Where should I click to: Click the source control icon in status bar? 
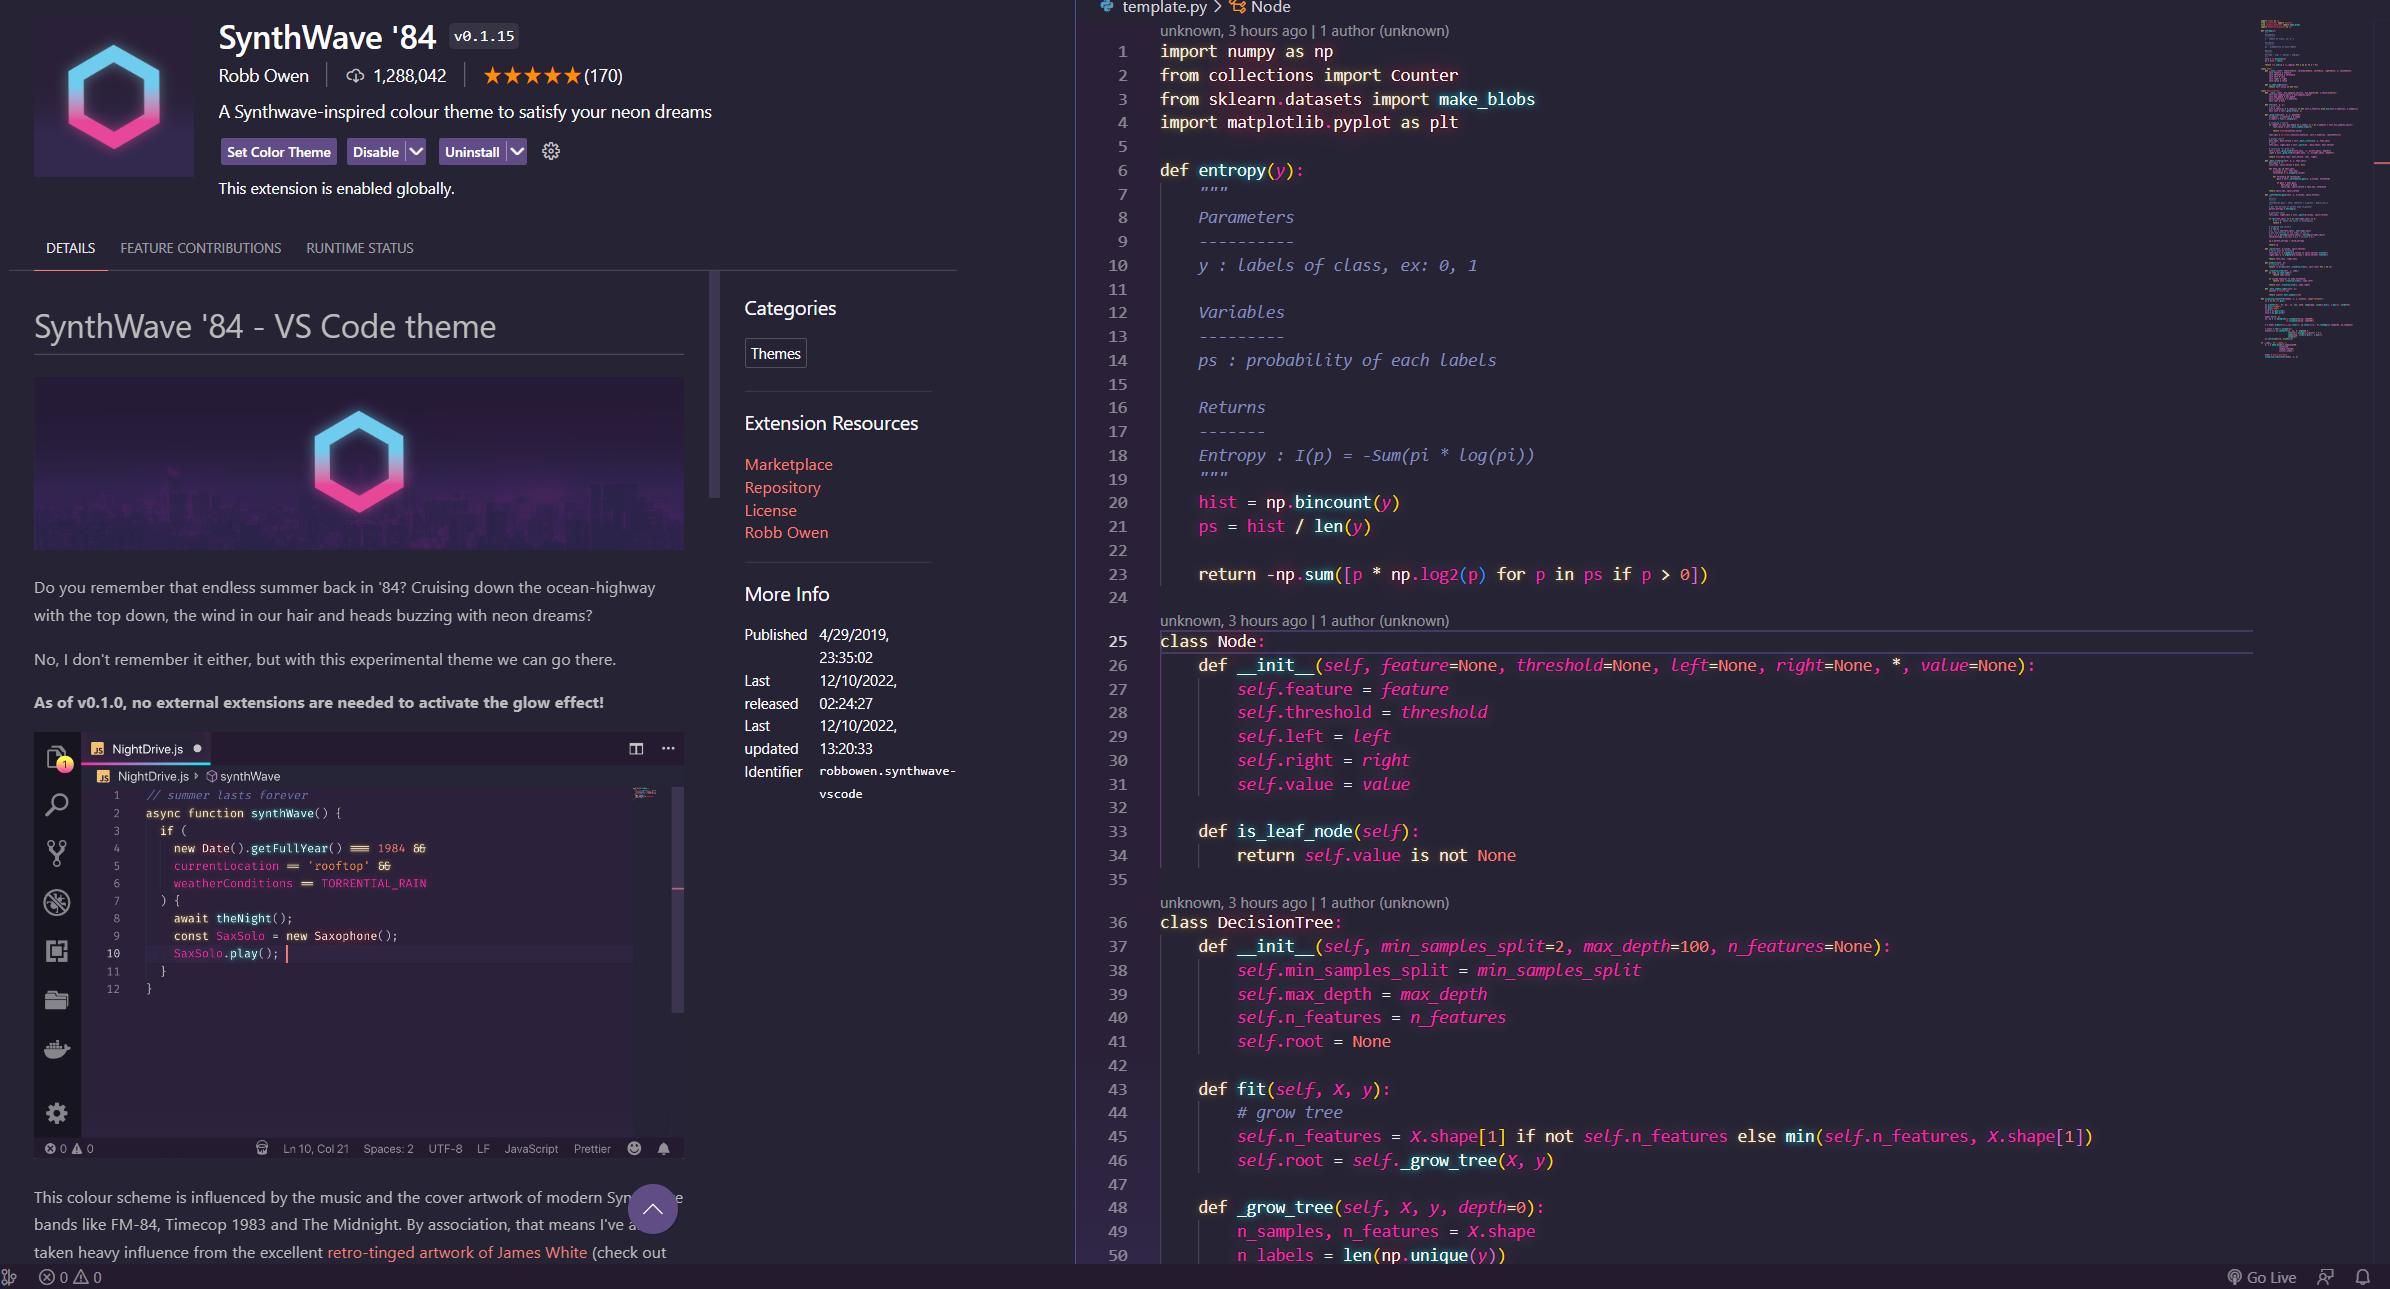click(9, 1277)
